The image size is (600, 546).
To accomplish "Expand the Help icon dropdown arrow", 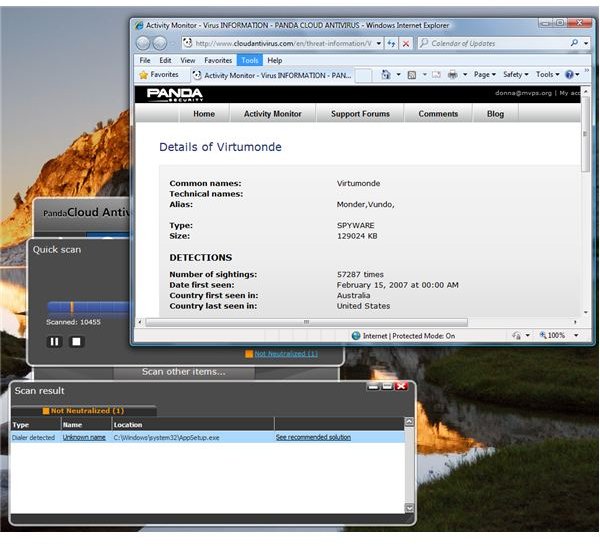I will (x=577, y=75).
